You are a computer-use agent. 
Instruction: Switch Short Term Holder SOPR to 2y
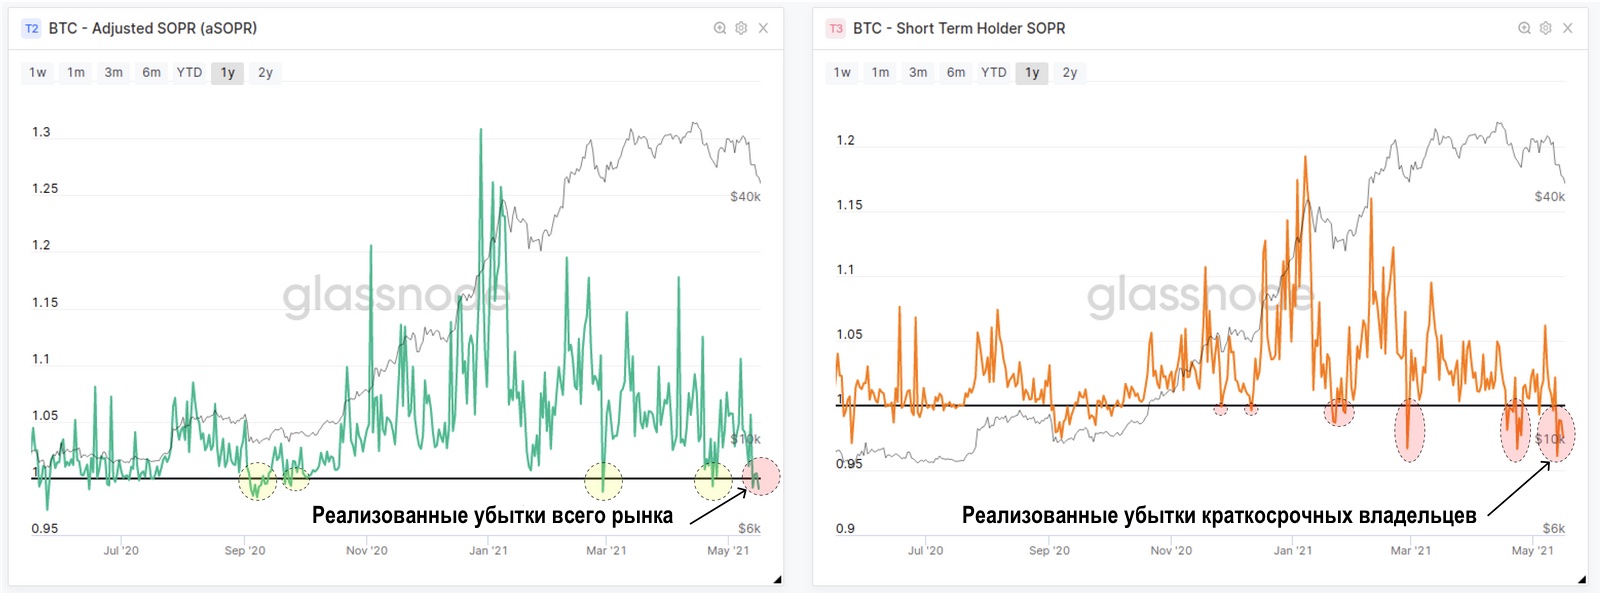tap(1070, 72)
